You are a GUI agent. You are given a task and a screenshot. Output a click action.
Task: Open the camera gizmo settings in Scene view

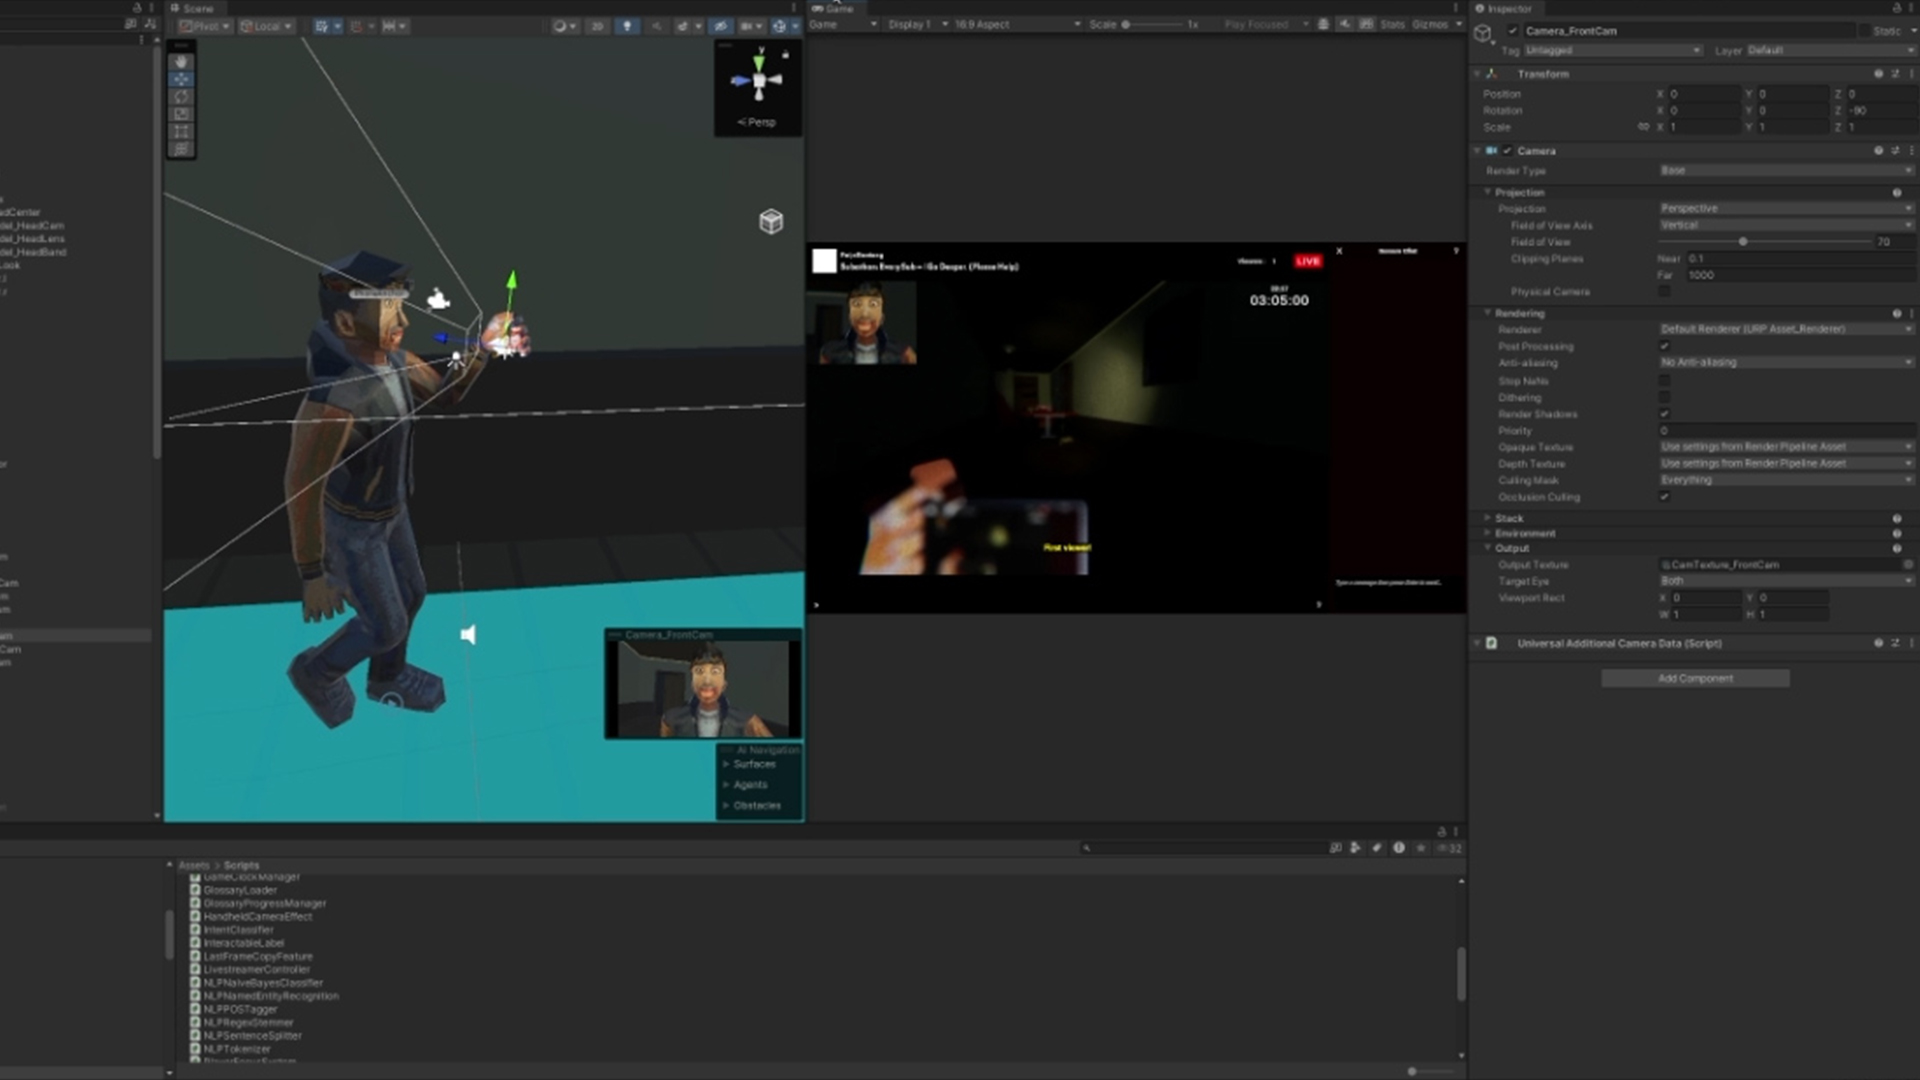click(x=758, y=27)
